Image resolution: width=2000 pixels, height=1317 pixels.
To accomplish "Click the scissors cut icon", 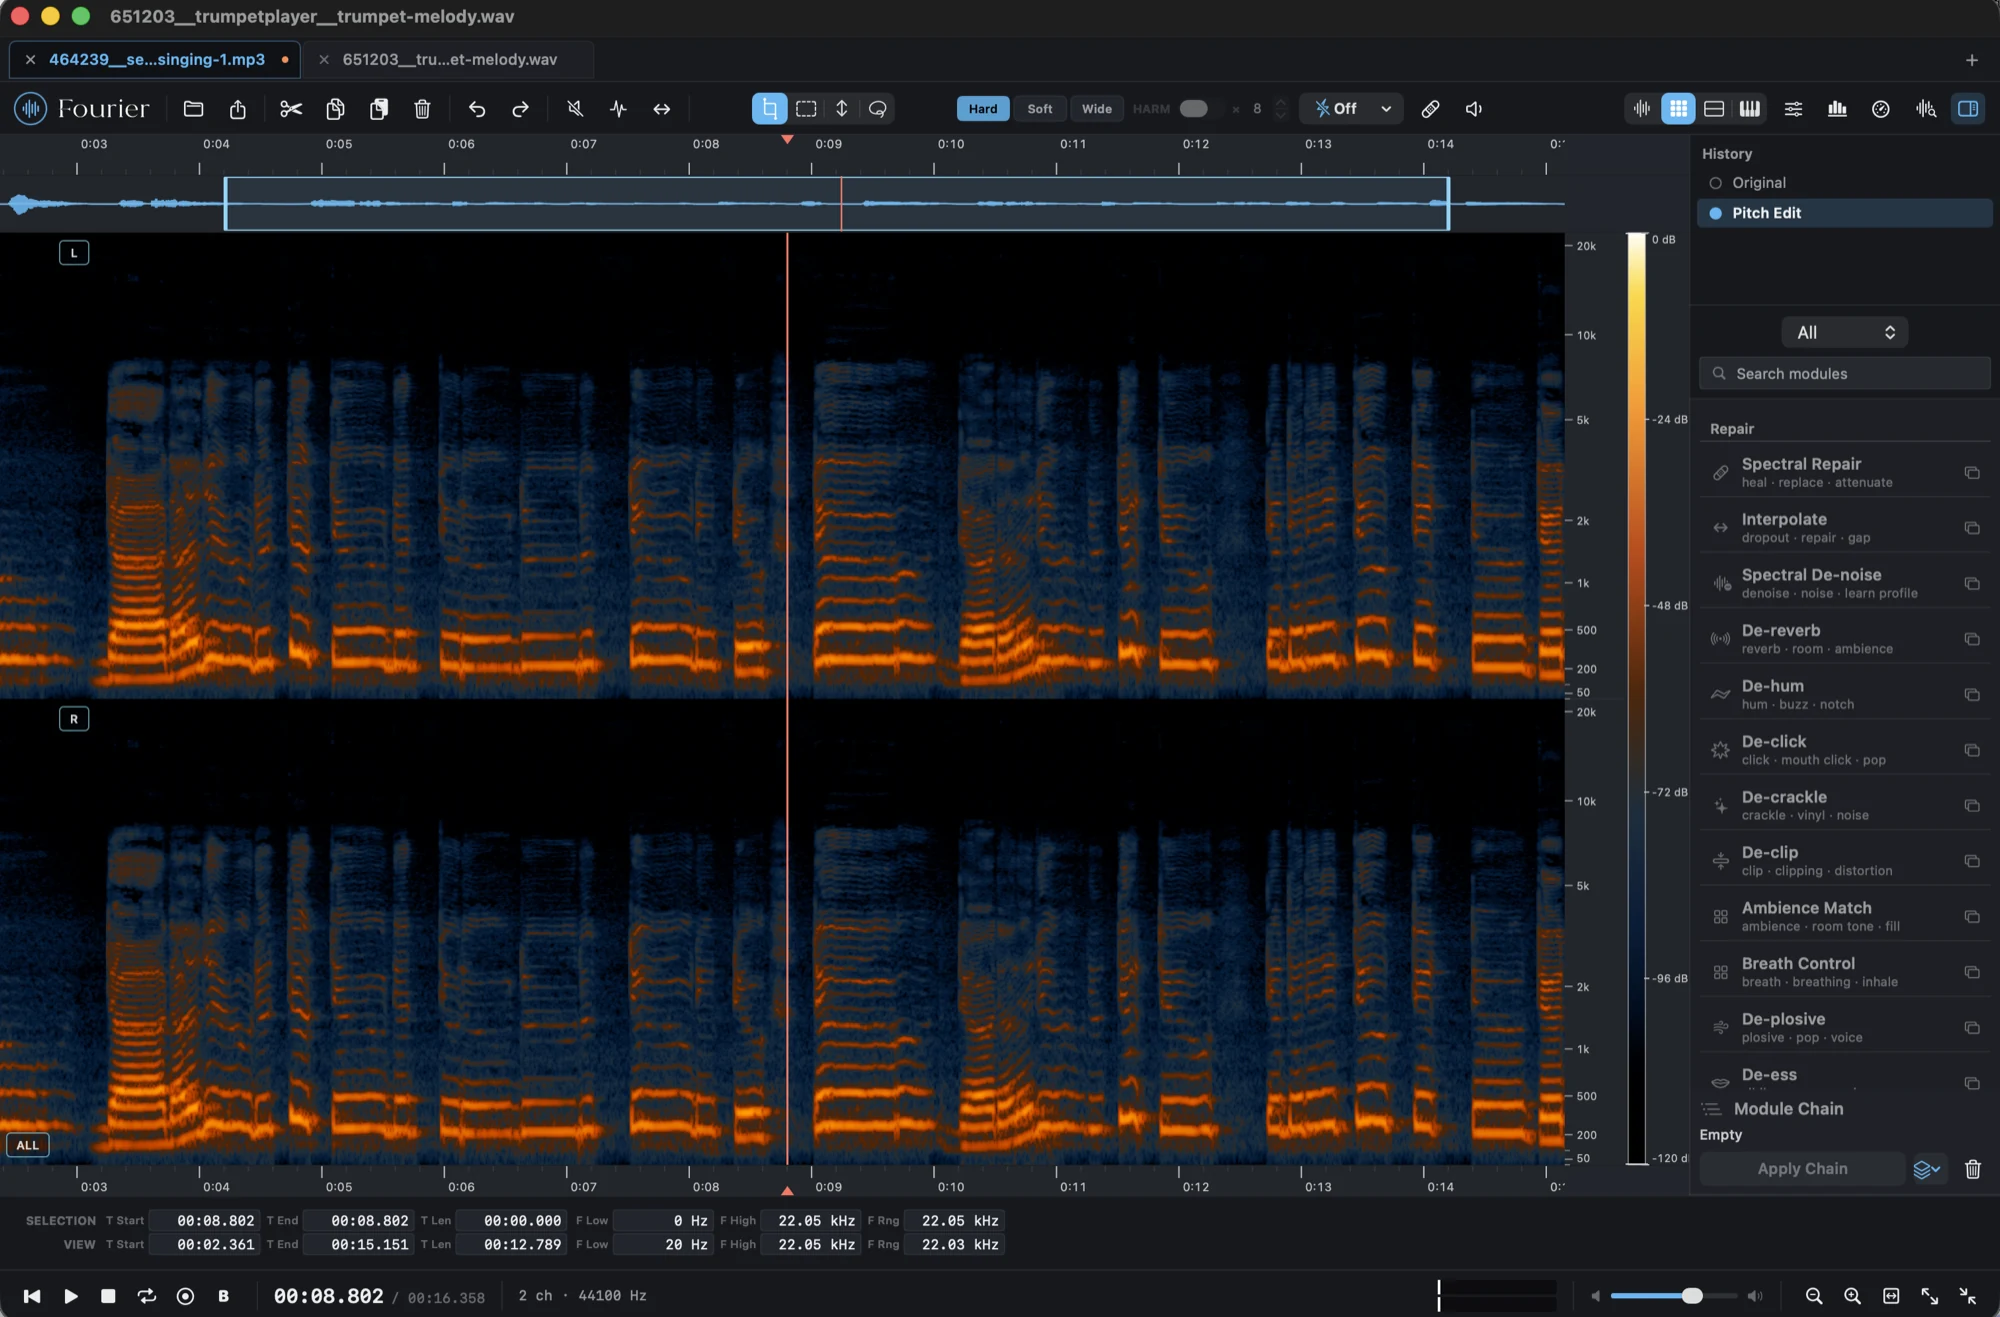I will (291, 109).
